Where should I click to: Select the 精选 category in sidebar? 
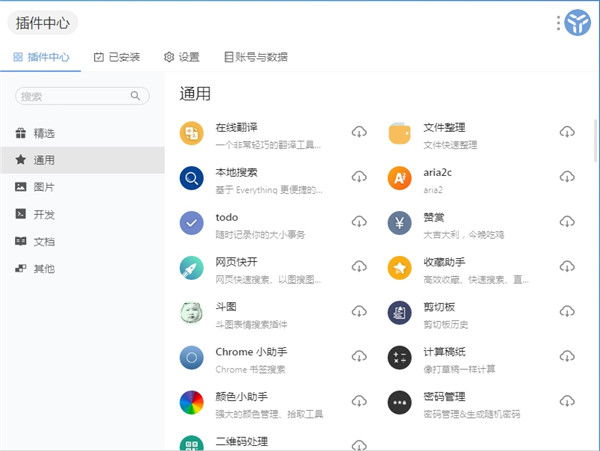pos(44,133)
